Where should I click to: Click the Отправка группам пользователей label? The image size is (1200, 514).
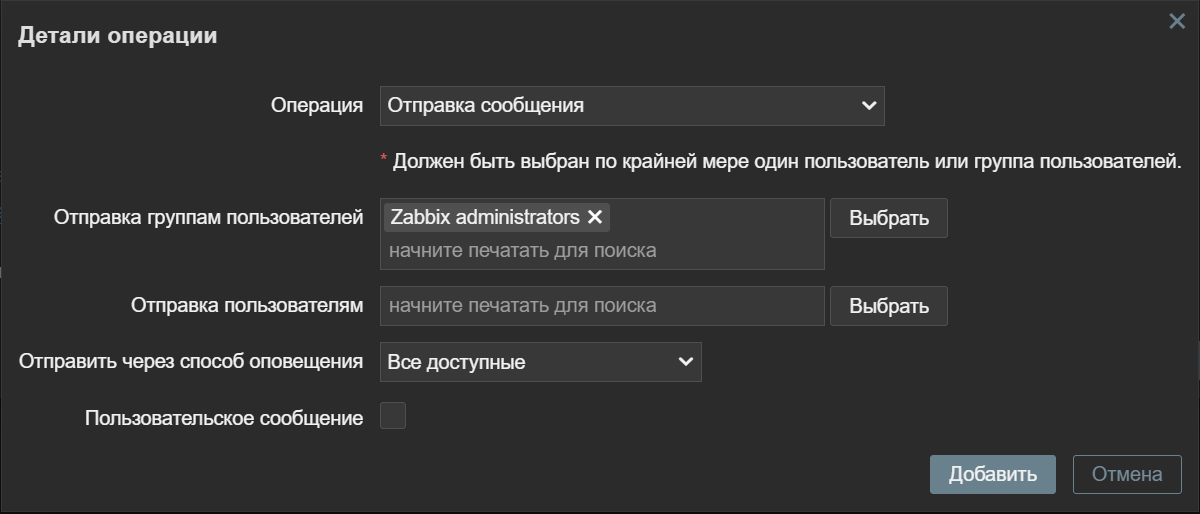[208, 217]
